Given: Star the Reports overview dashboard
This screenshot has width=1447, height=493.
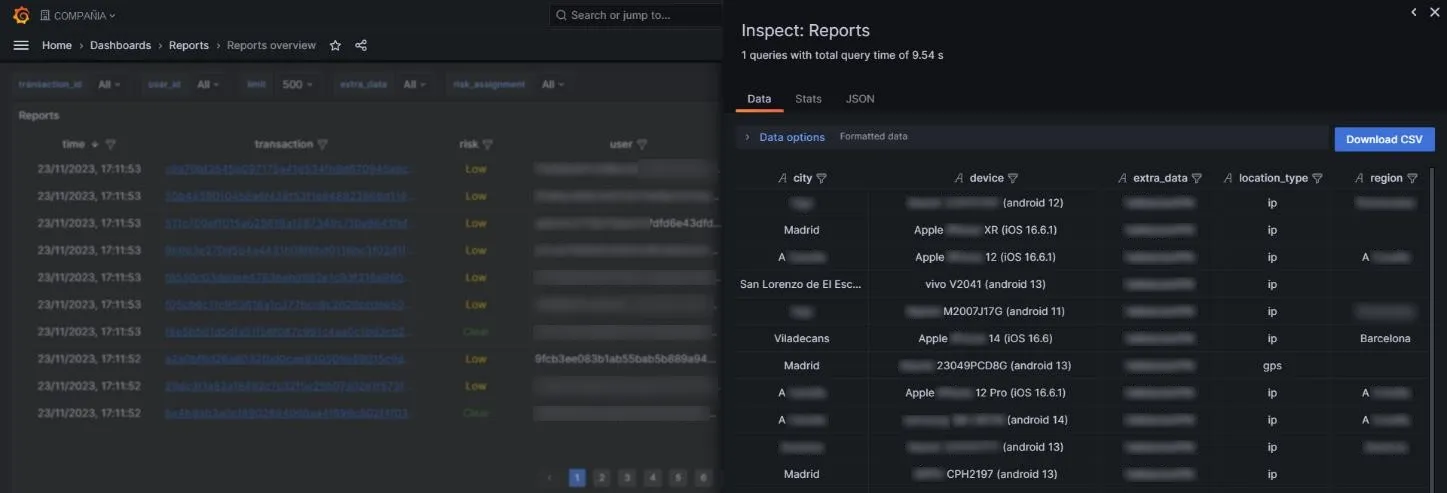Looking at the screenshot, I should pos(335,45).
